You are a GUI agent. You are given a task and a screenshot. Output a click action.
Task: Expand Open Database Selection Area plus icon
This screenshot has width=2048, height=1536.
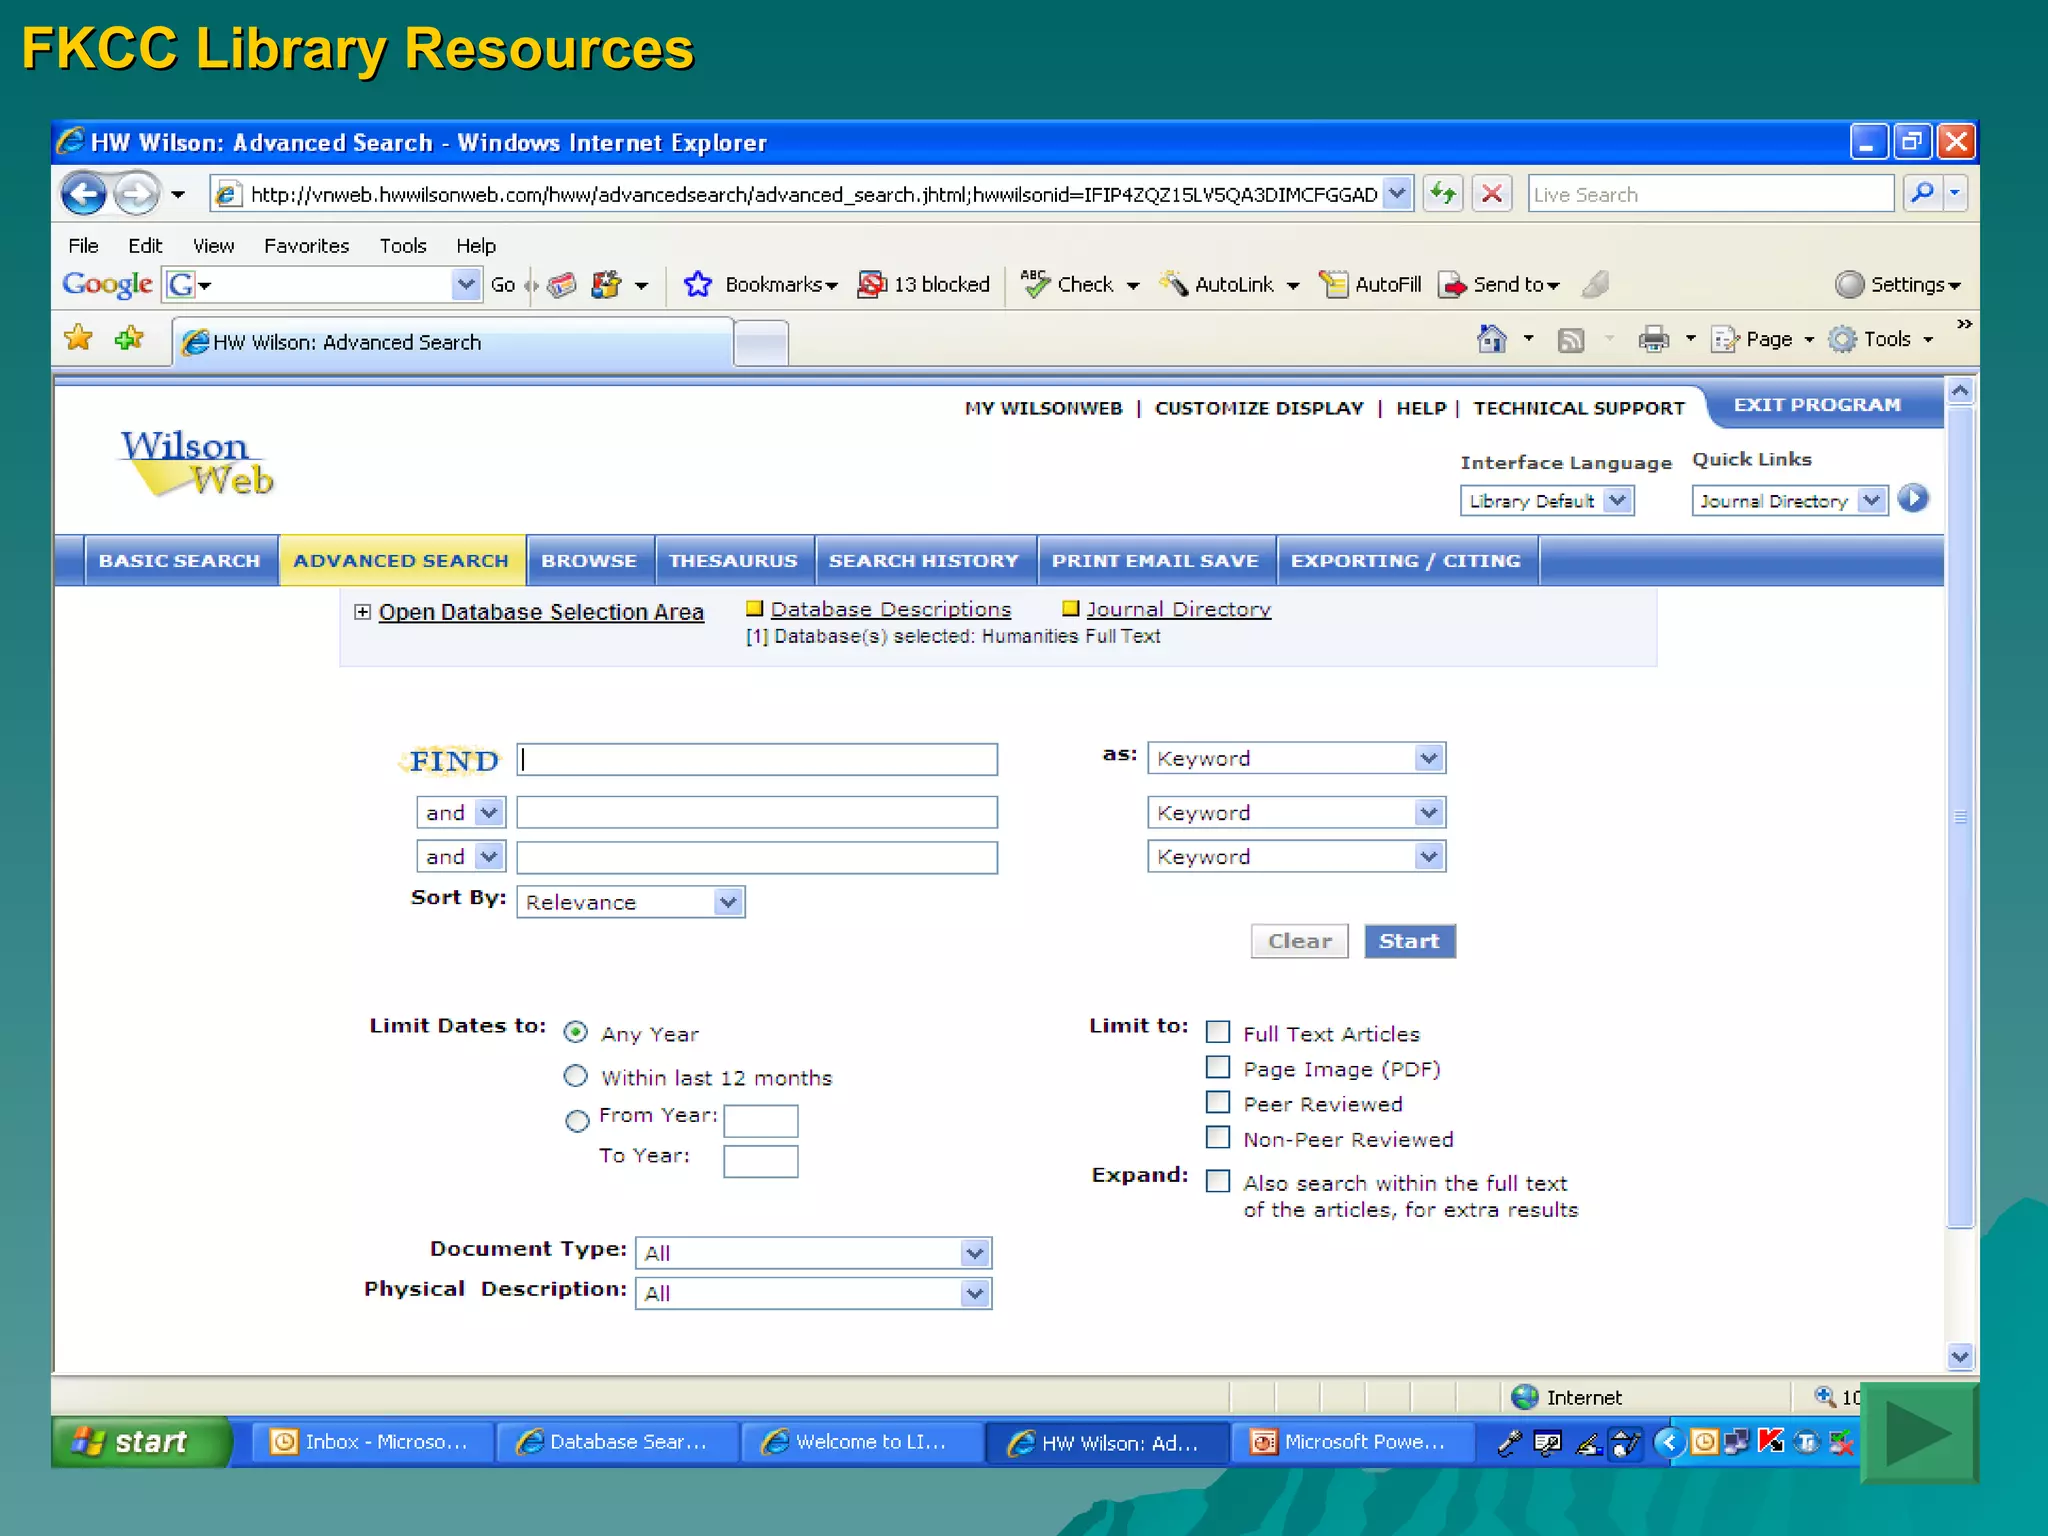(363, 612)
